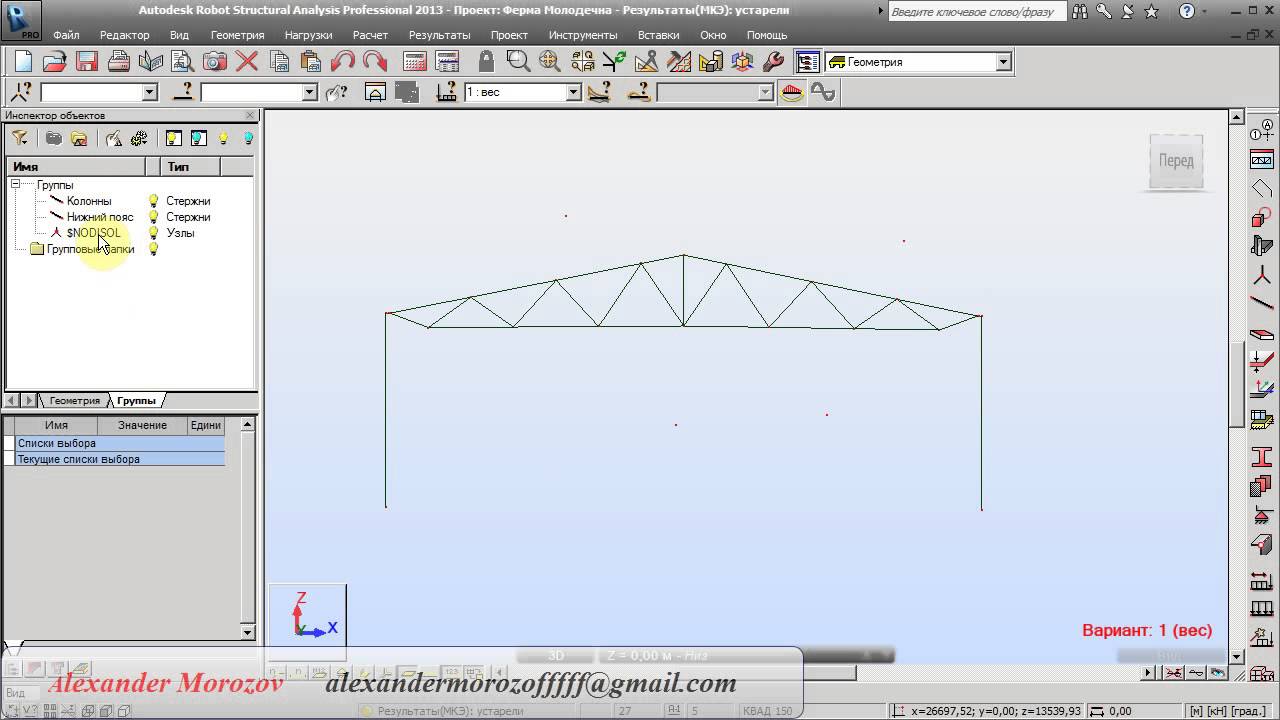Screen dimensions: 1280x720
Task: Click the Значение column header
Action: tap(142, 425)
